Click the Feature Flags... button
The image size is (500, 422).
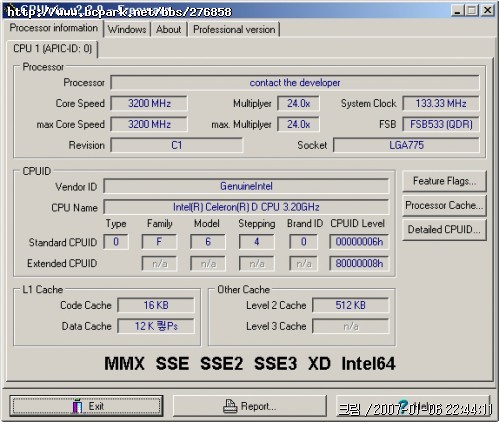[x=444, y=181]
